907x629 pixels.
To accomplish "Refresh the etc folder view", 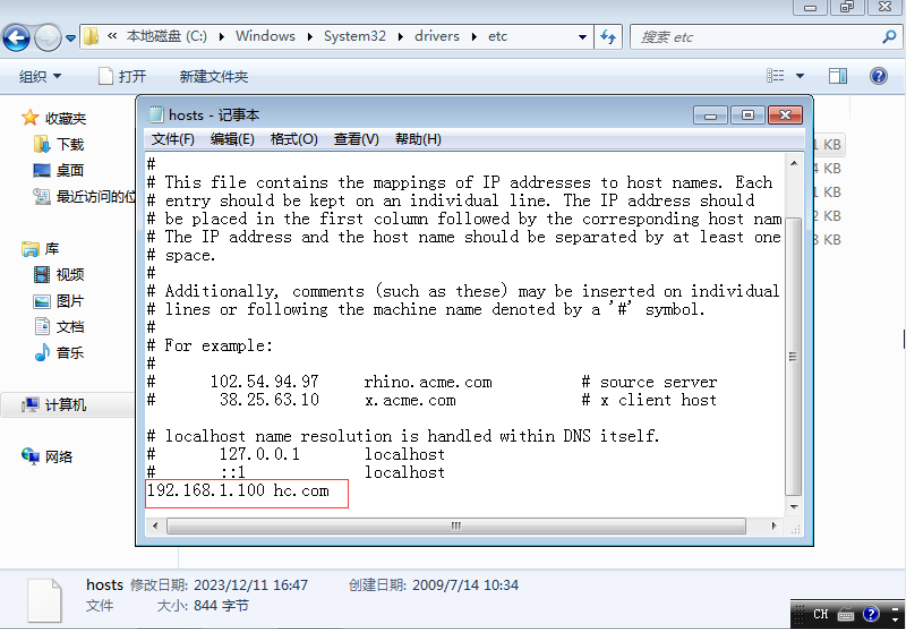I will [608, 37].
